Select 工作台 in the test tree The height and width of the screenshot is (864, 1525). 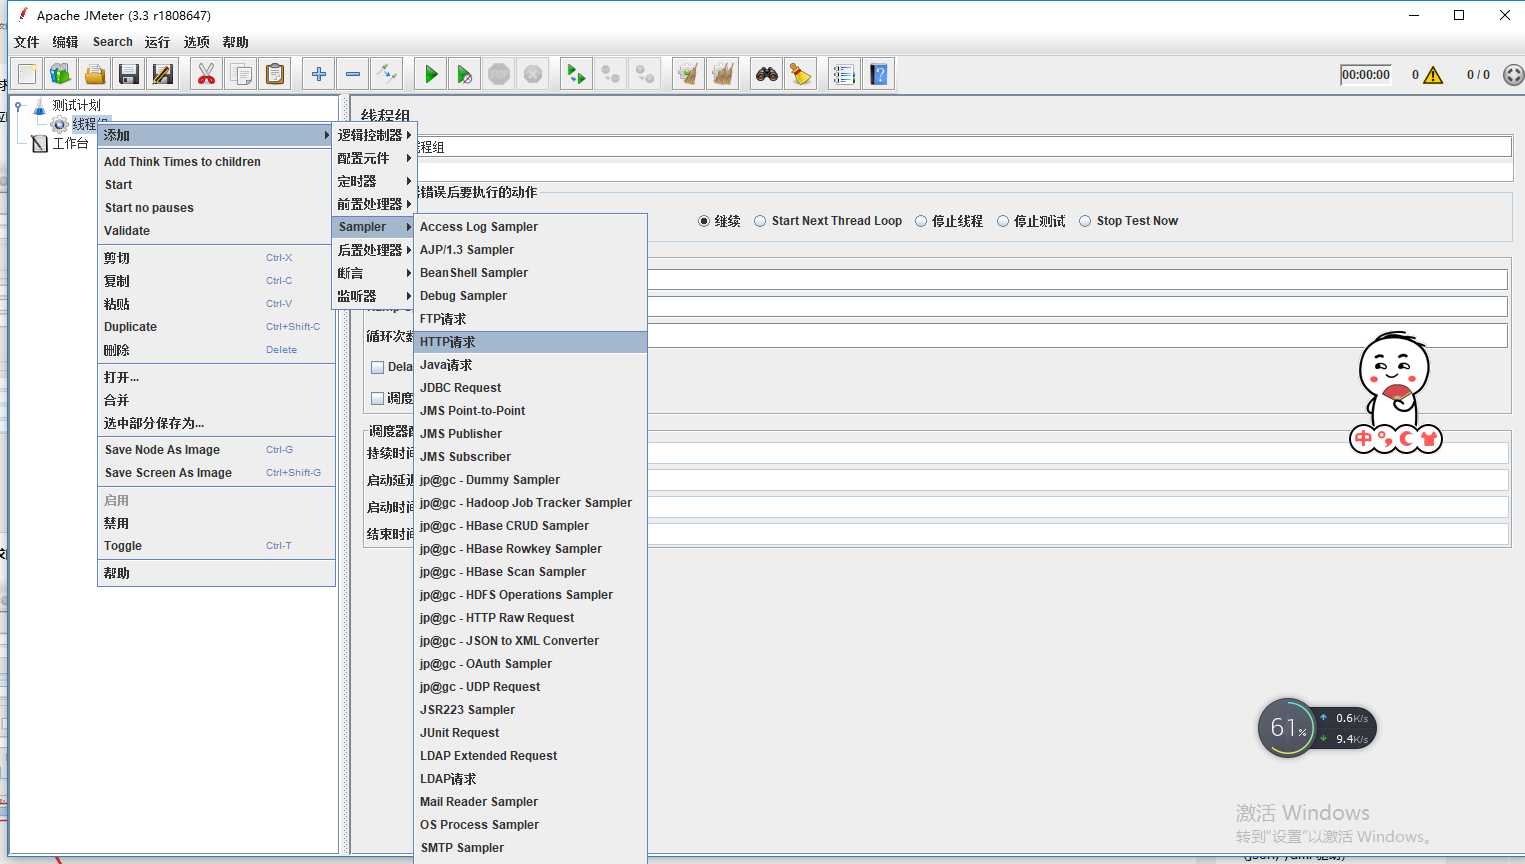(70, 144)
